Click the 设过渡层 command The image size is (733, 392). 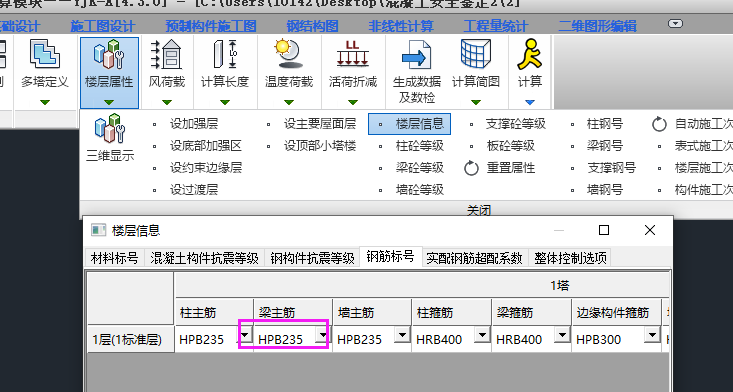pyautogui.click(x=194, y=190)
